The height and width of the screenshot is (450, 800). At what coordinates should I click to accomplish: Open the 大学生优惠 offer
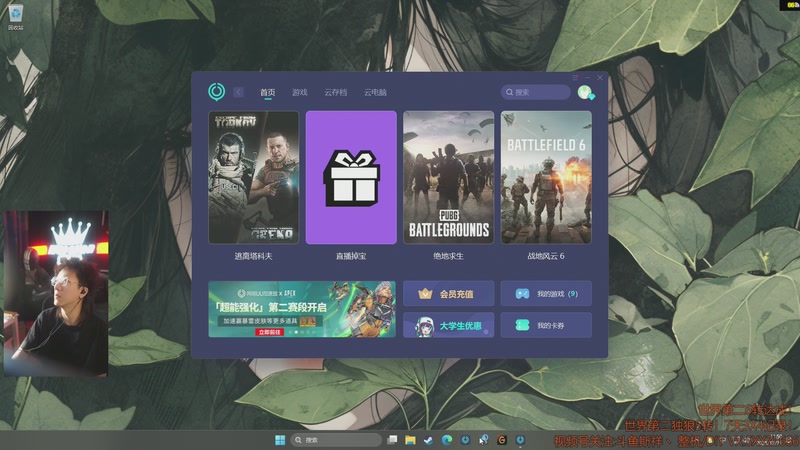448,325
